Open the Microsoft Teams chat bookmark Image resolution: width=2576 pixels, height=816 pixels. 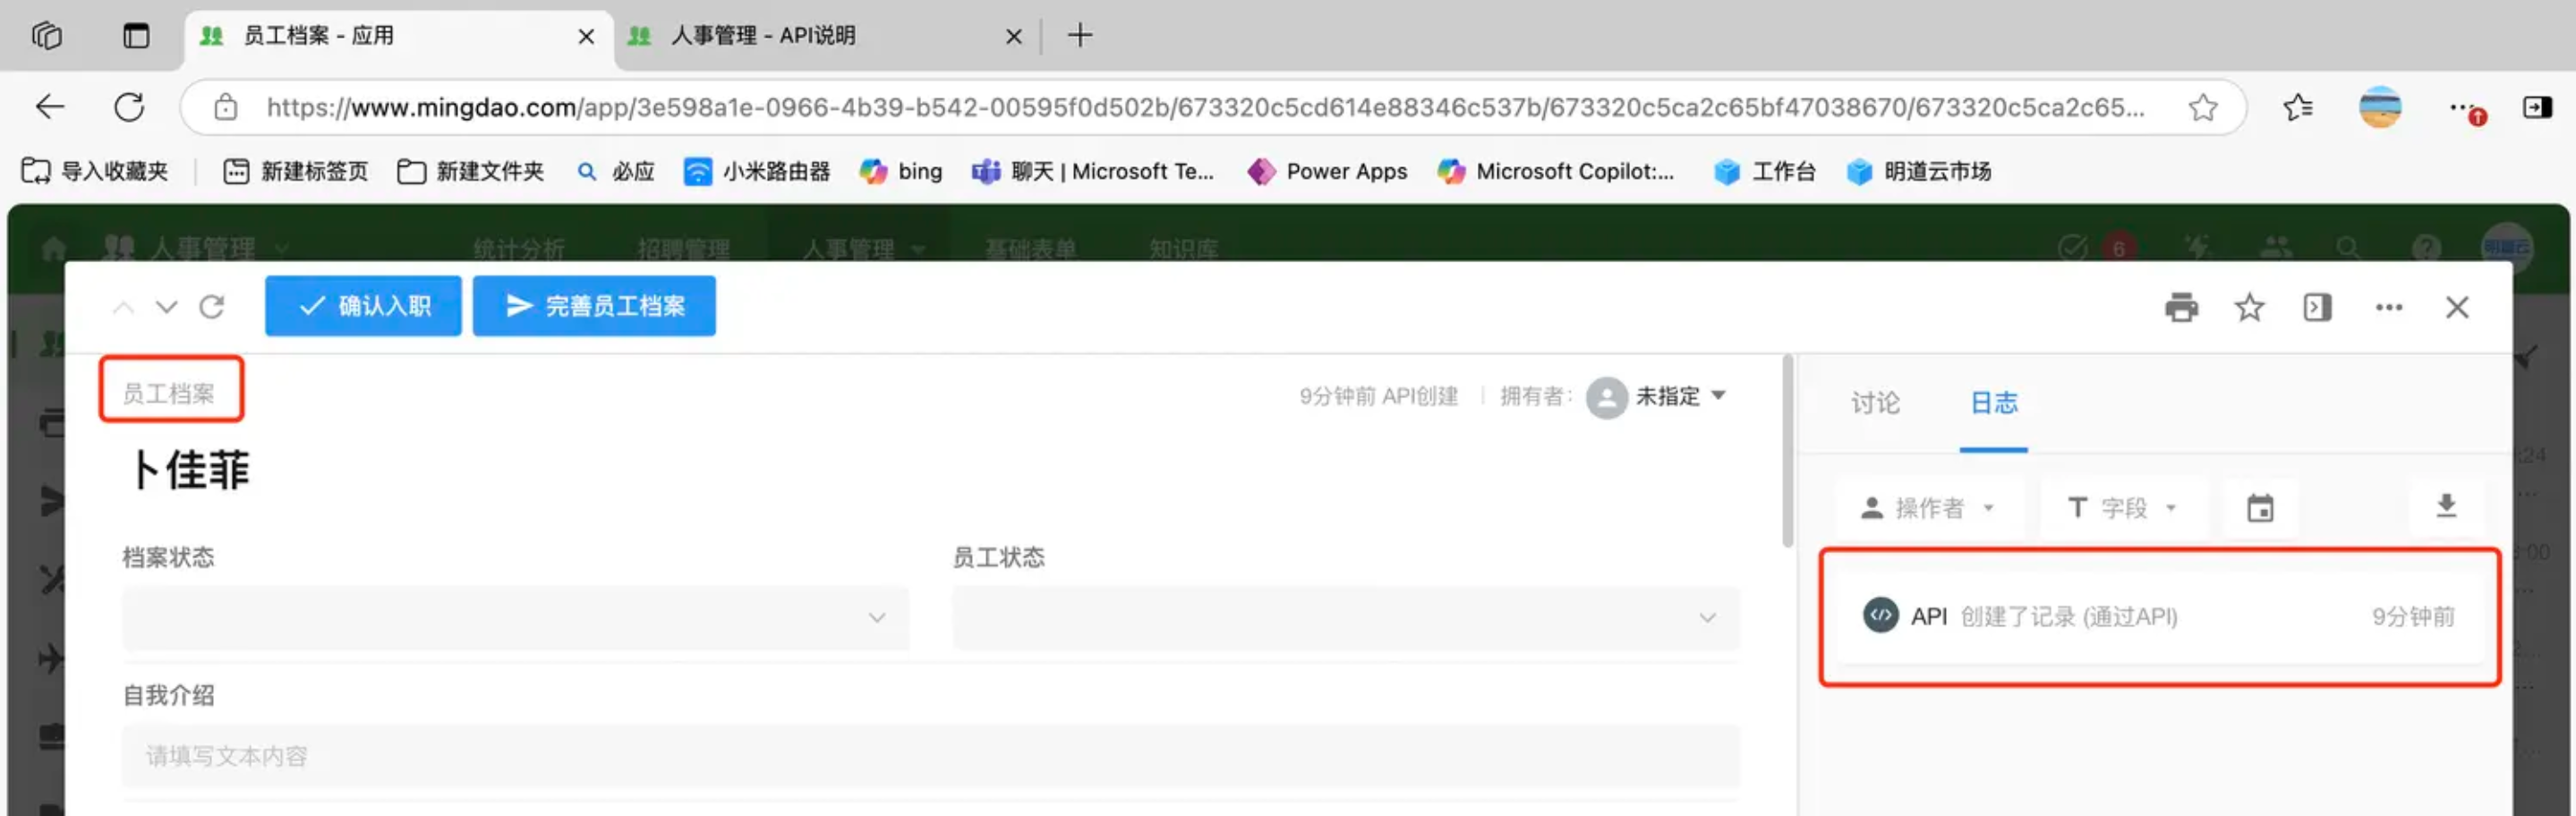[x=1093, y=172]
